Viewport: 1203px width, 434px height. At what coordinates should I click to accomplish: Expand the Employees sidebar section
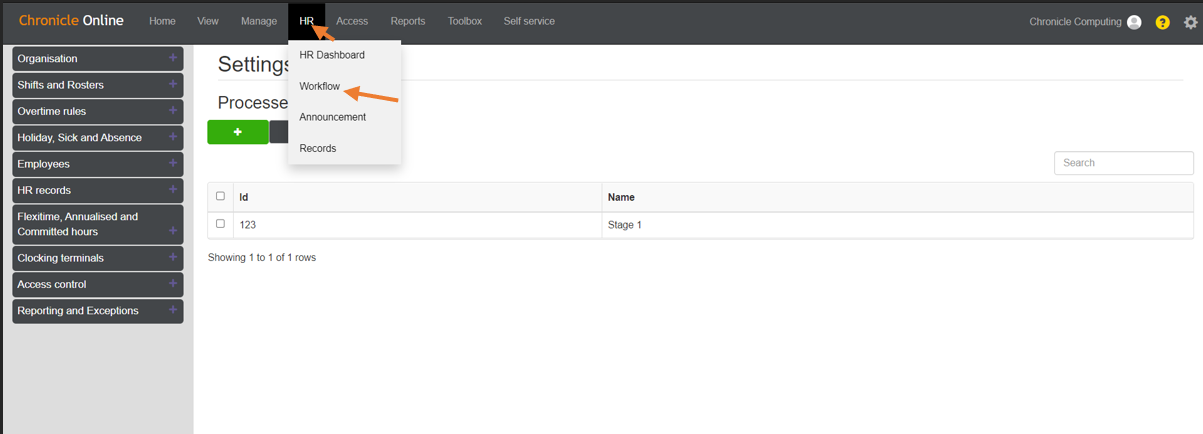[x=98, y=164]
